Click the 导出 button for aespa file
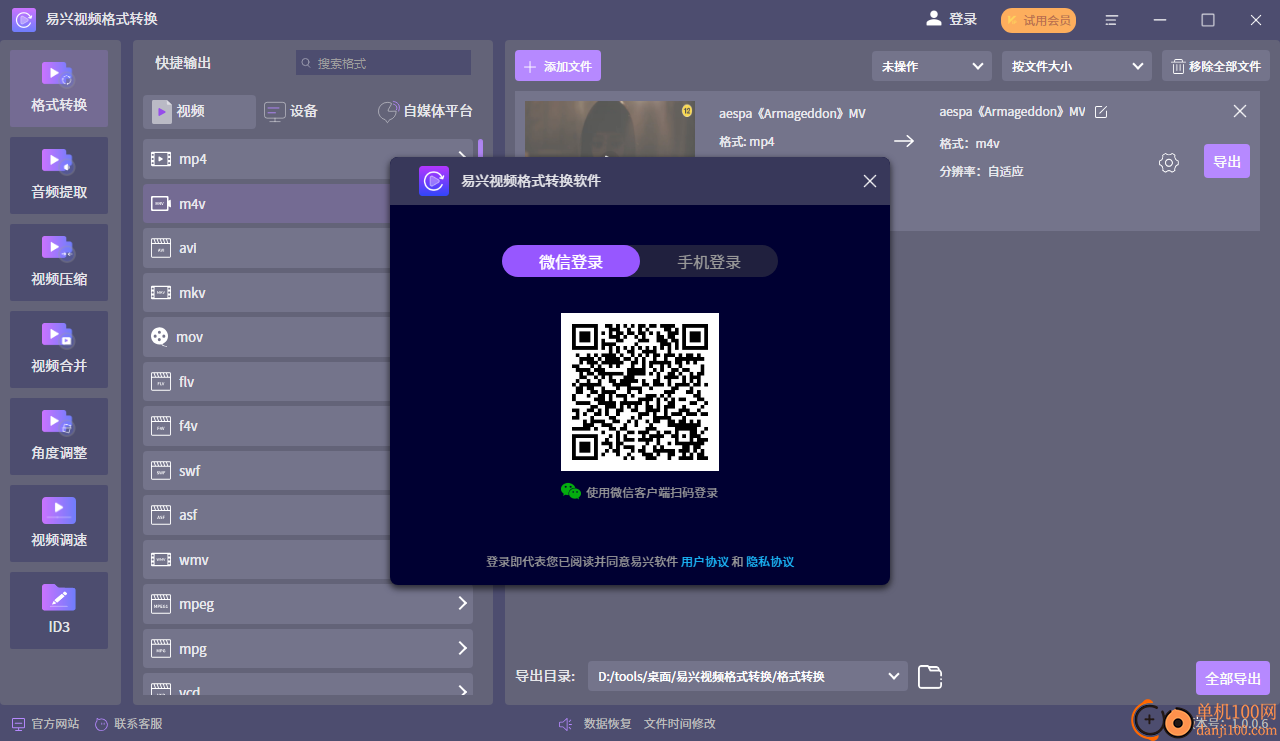Image resolution: width=1280 pixels, height=741 pixels. click(x=1227, y=162)
